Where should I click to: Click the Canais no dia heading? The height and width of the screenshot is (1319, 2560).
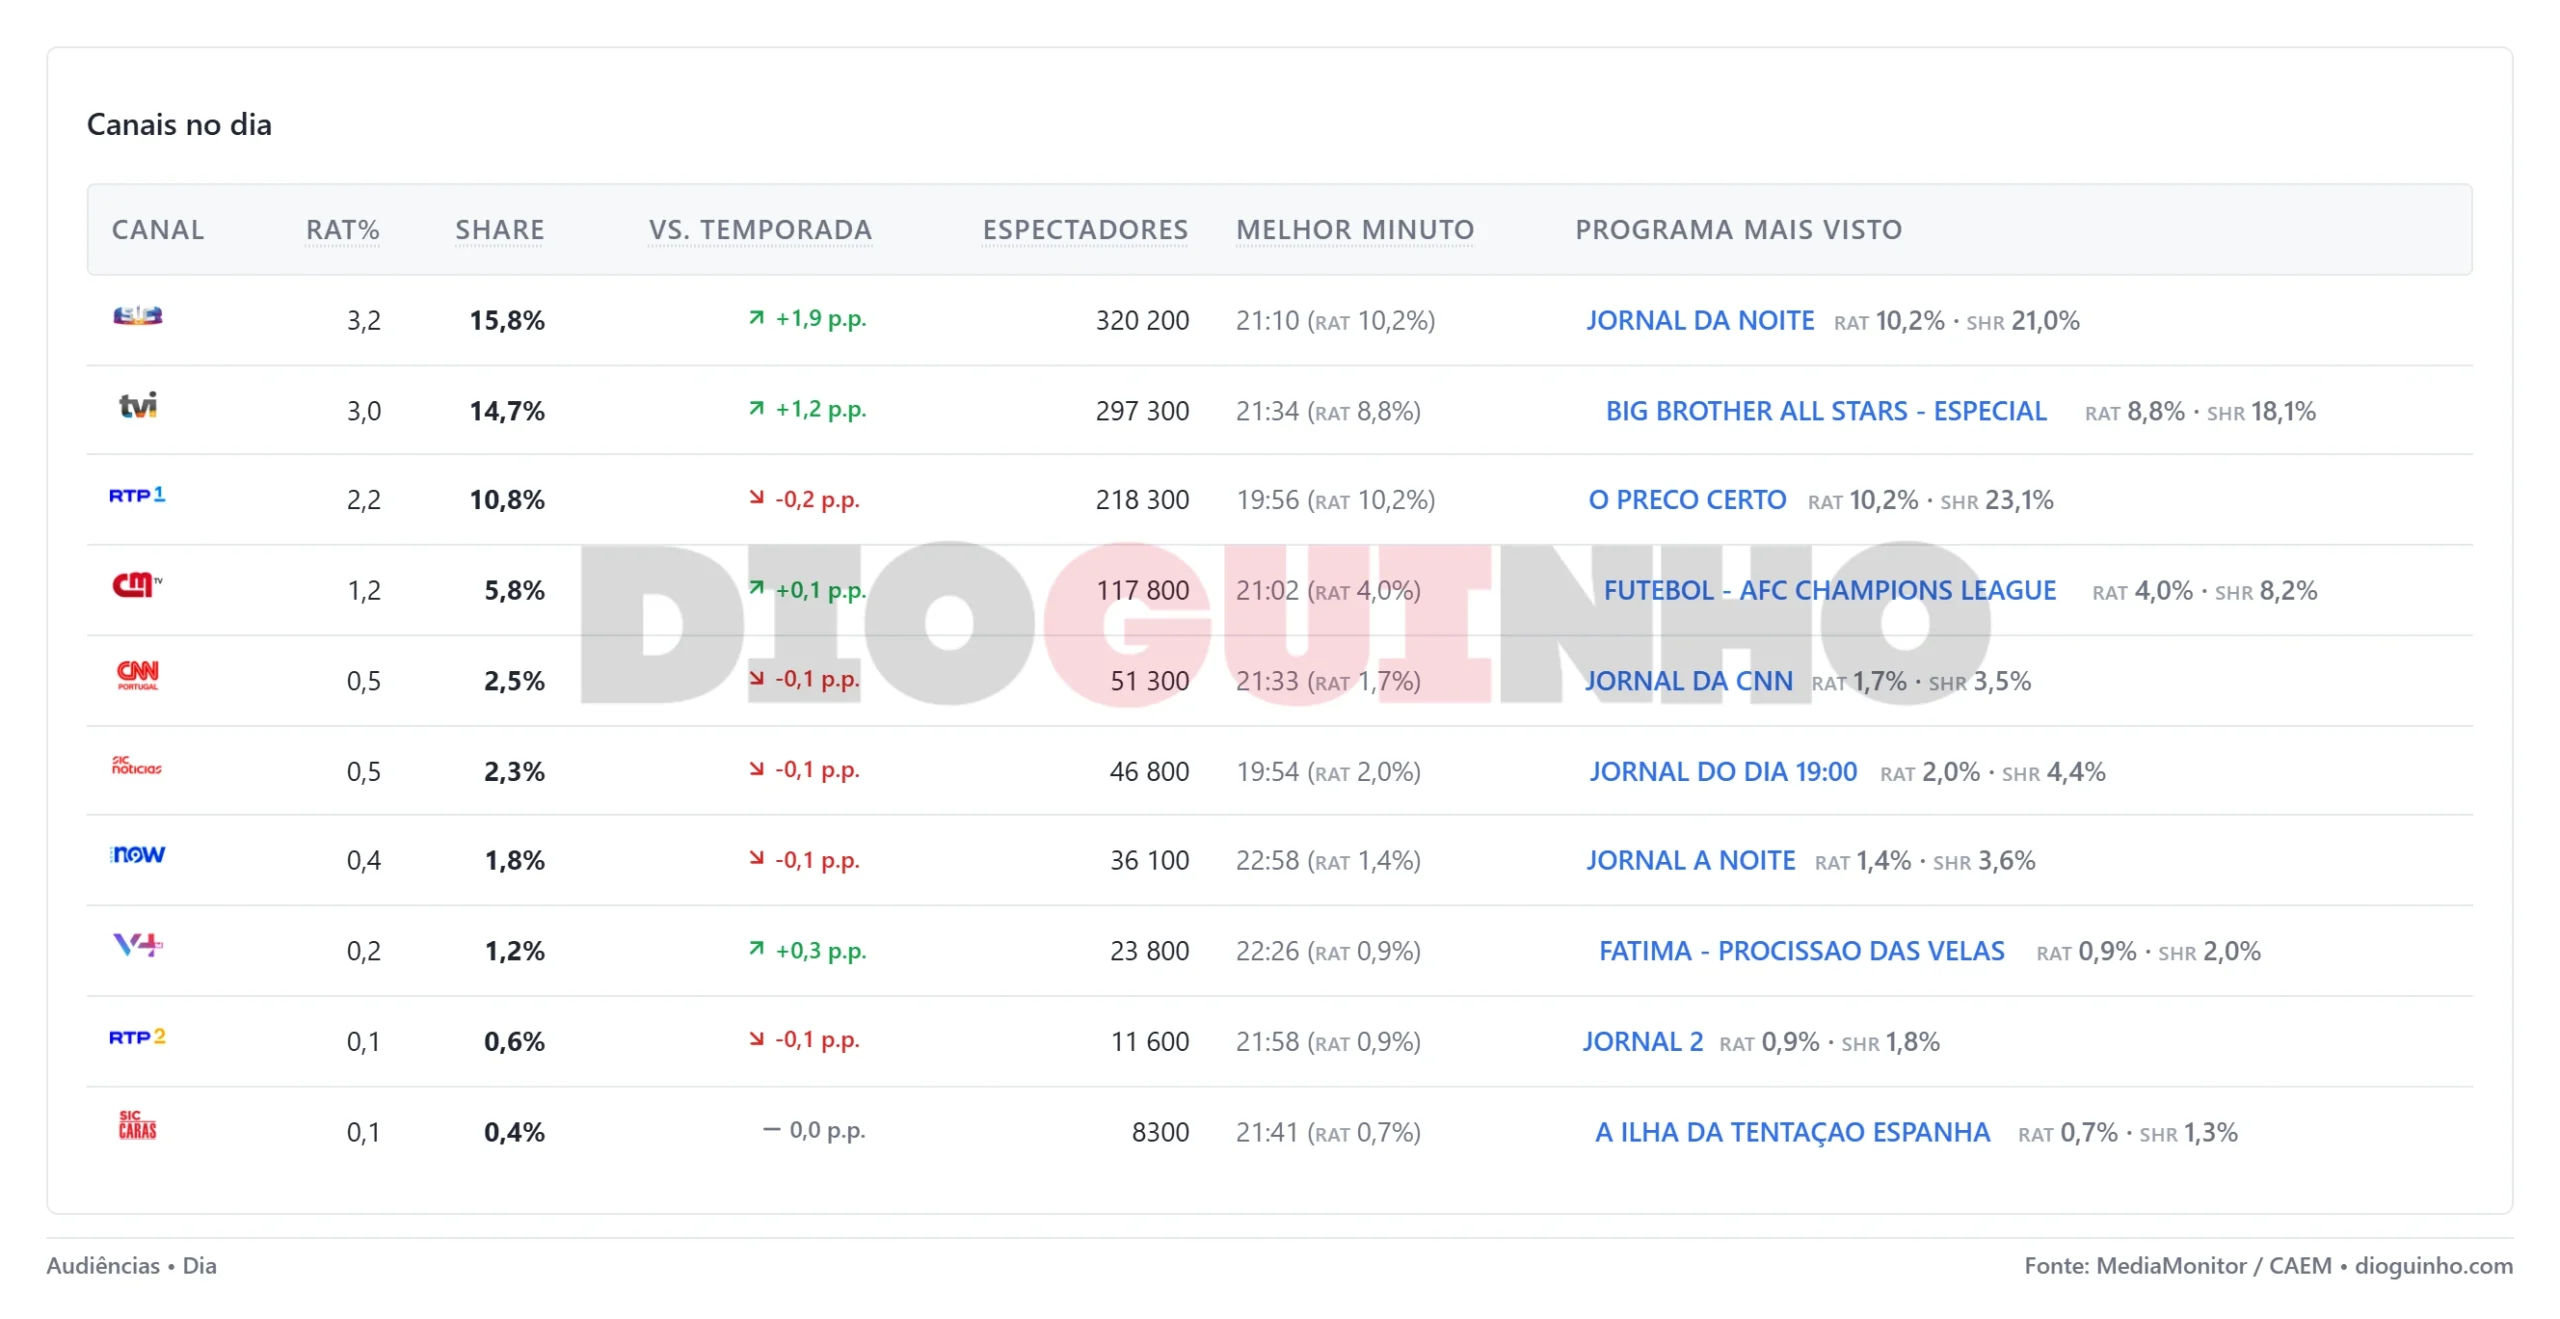(179, 124)
